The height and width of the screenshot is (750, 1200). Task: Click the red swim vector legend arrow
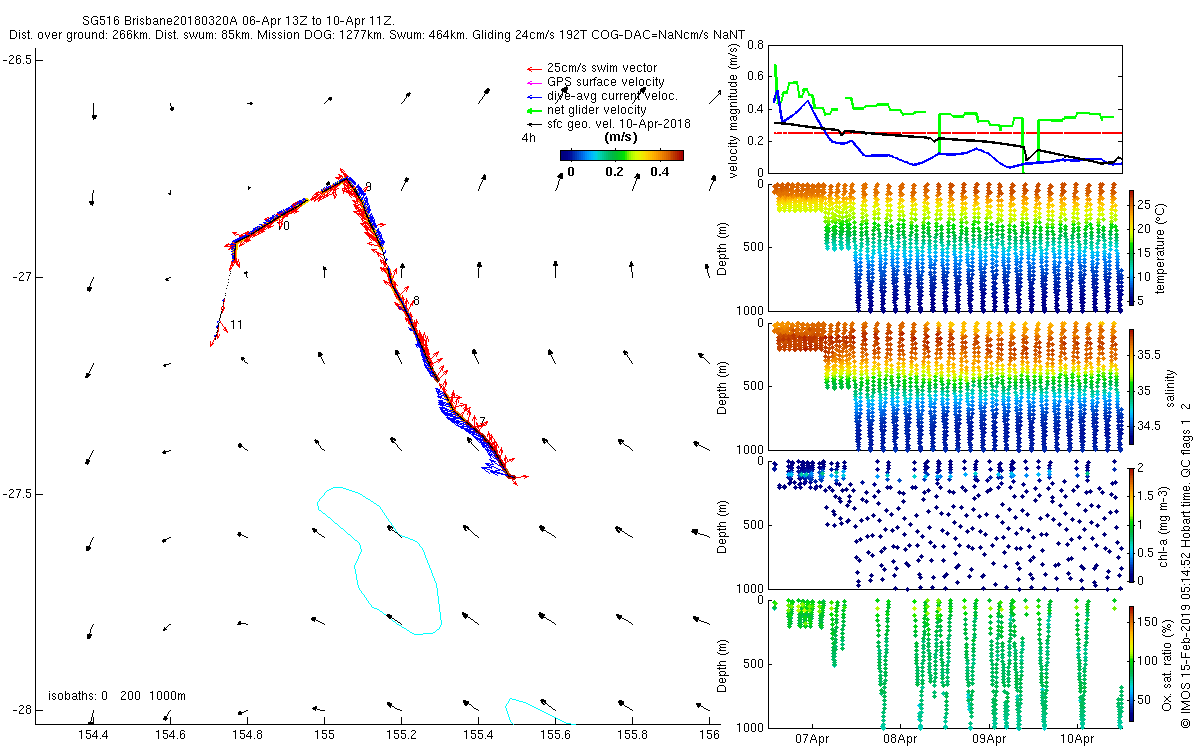click(532, 68)
